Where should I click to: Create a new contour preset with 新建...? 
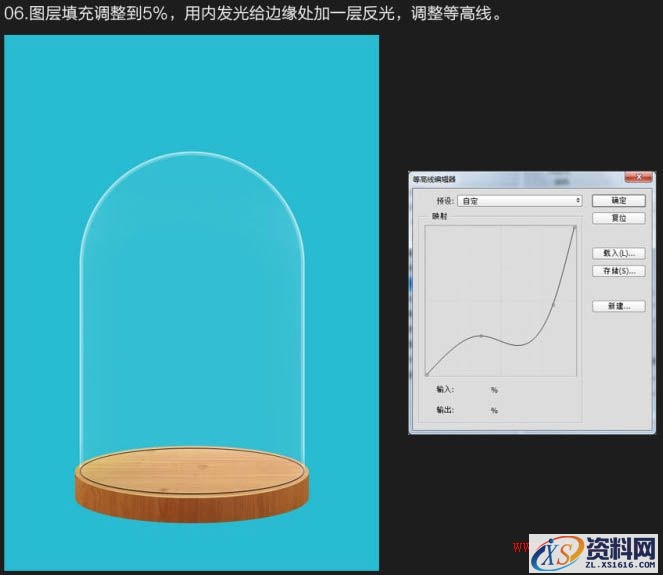click(619, 306)
